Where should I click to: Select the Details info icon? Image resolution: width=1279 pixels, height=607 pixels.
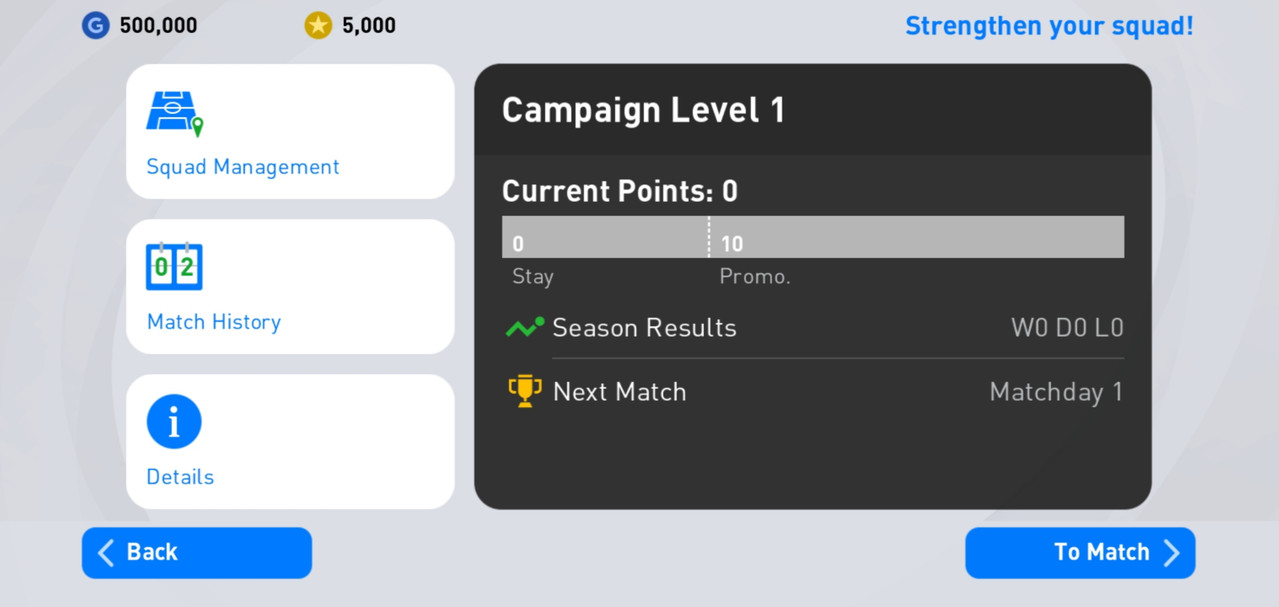(174, 421)
